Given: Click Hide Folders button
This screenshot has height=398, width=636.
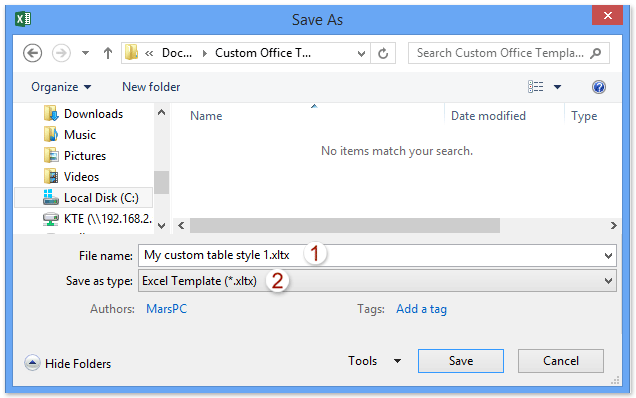Looking at the screenshot, I should [68, 363].
